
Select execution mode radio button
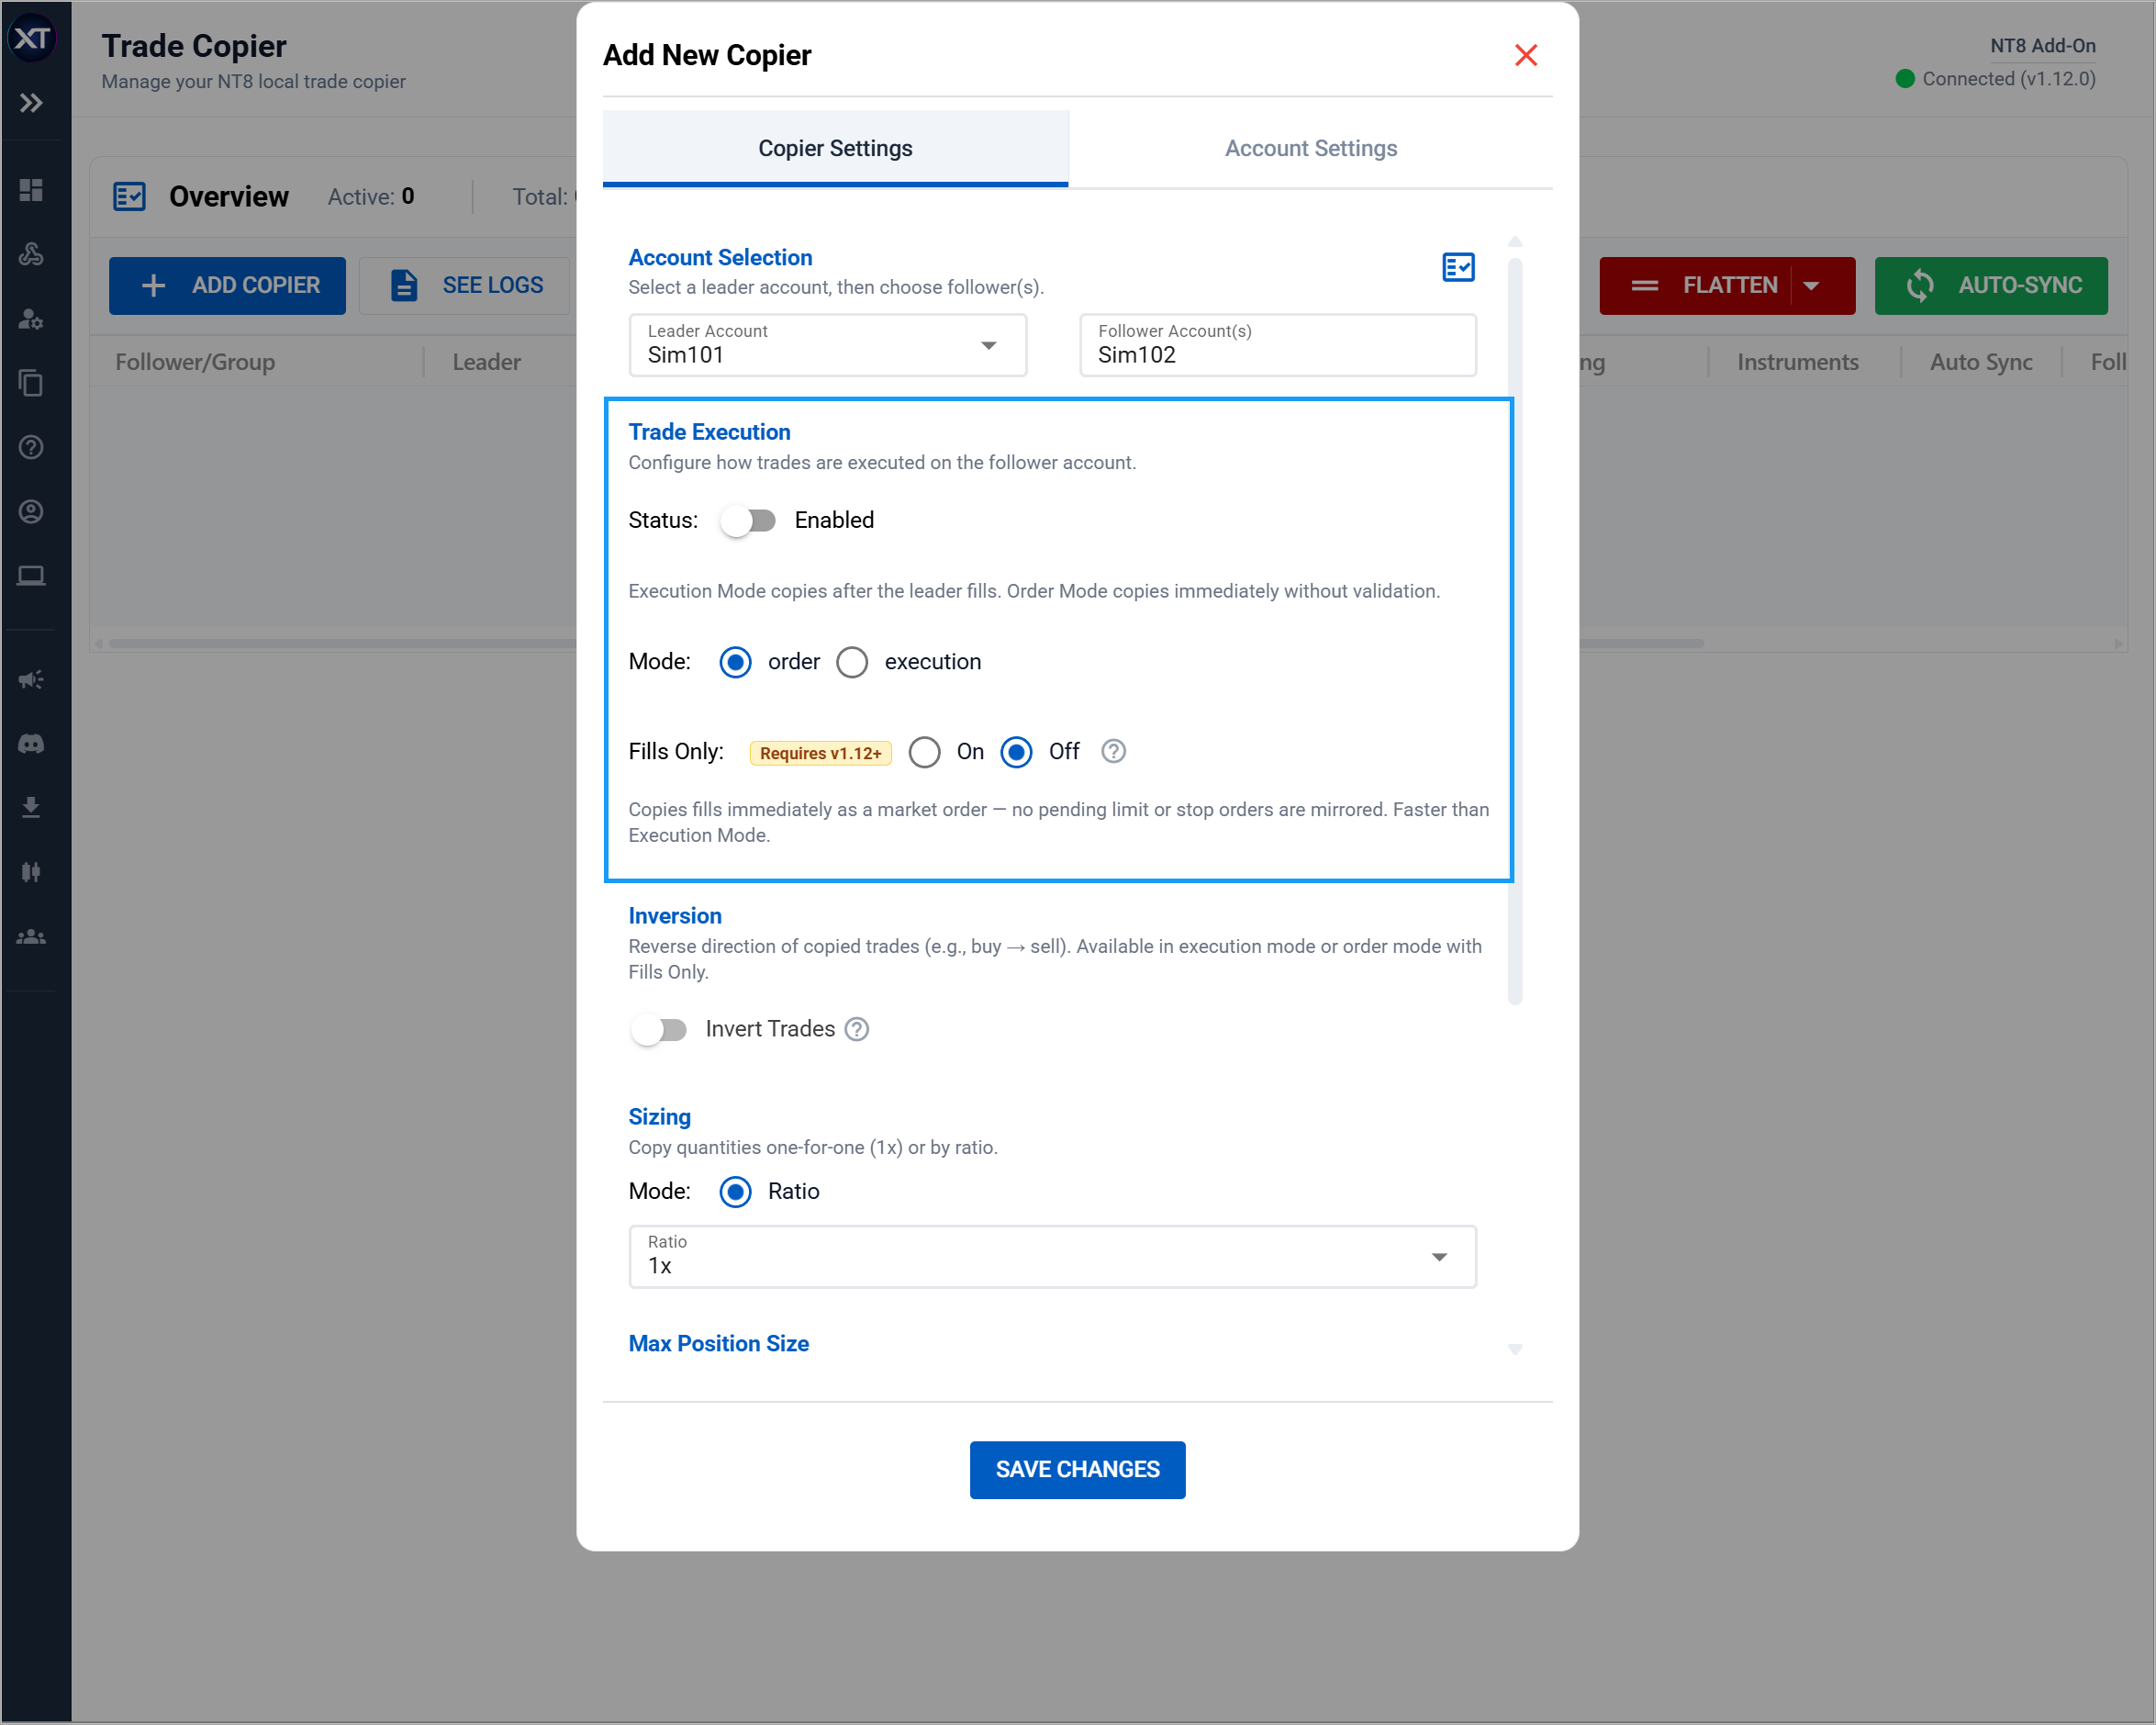pyautogui.click(x=852, y=662)
